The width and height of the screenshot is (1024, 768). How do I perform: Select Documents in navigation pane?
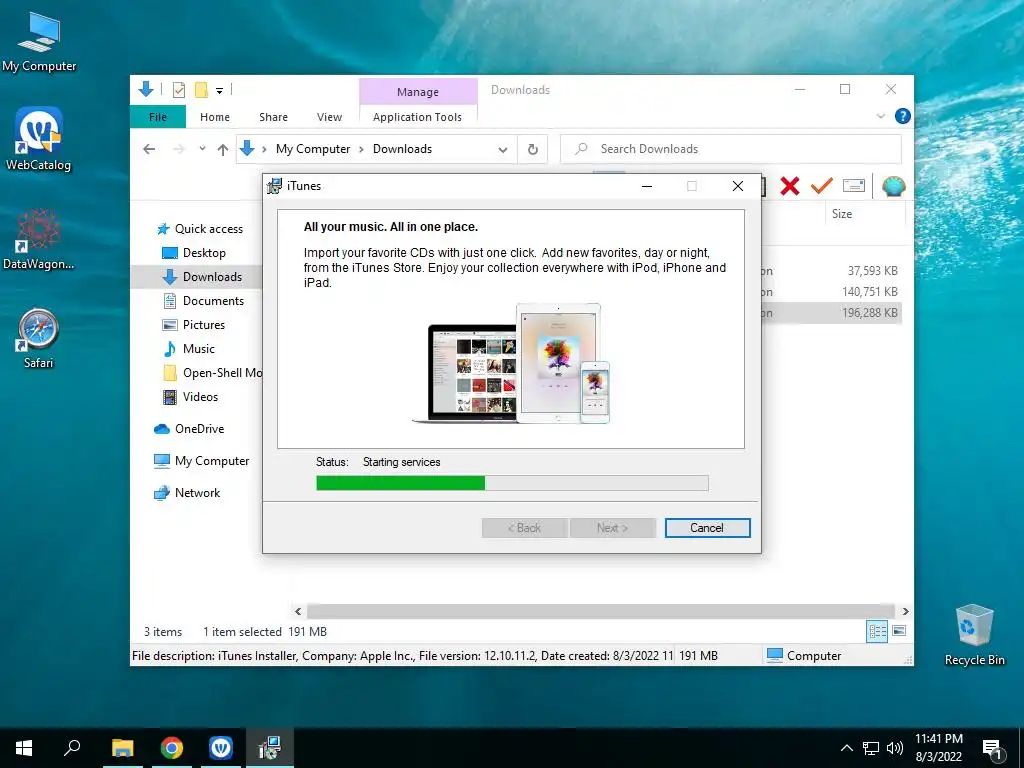point(213,301)
